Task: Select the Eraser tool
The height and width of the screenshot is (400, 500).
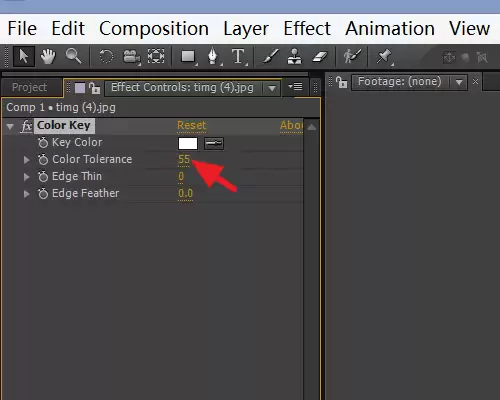Action: 320,56
